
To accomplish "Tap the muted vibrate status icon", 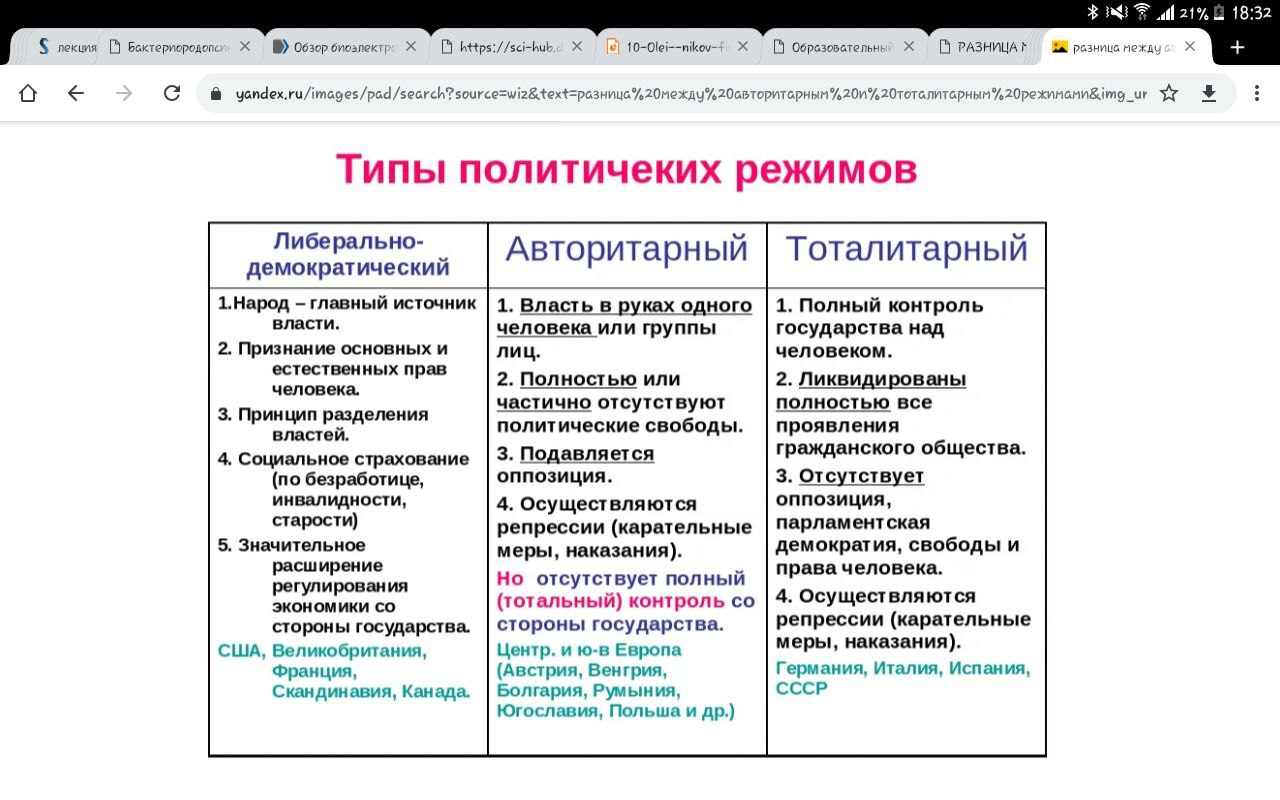I will coord(1116,13).
